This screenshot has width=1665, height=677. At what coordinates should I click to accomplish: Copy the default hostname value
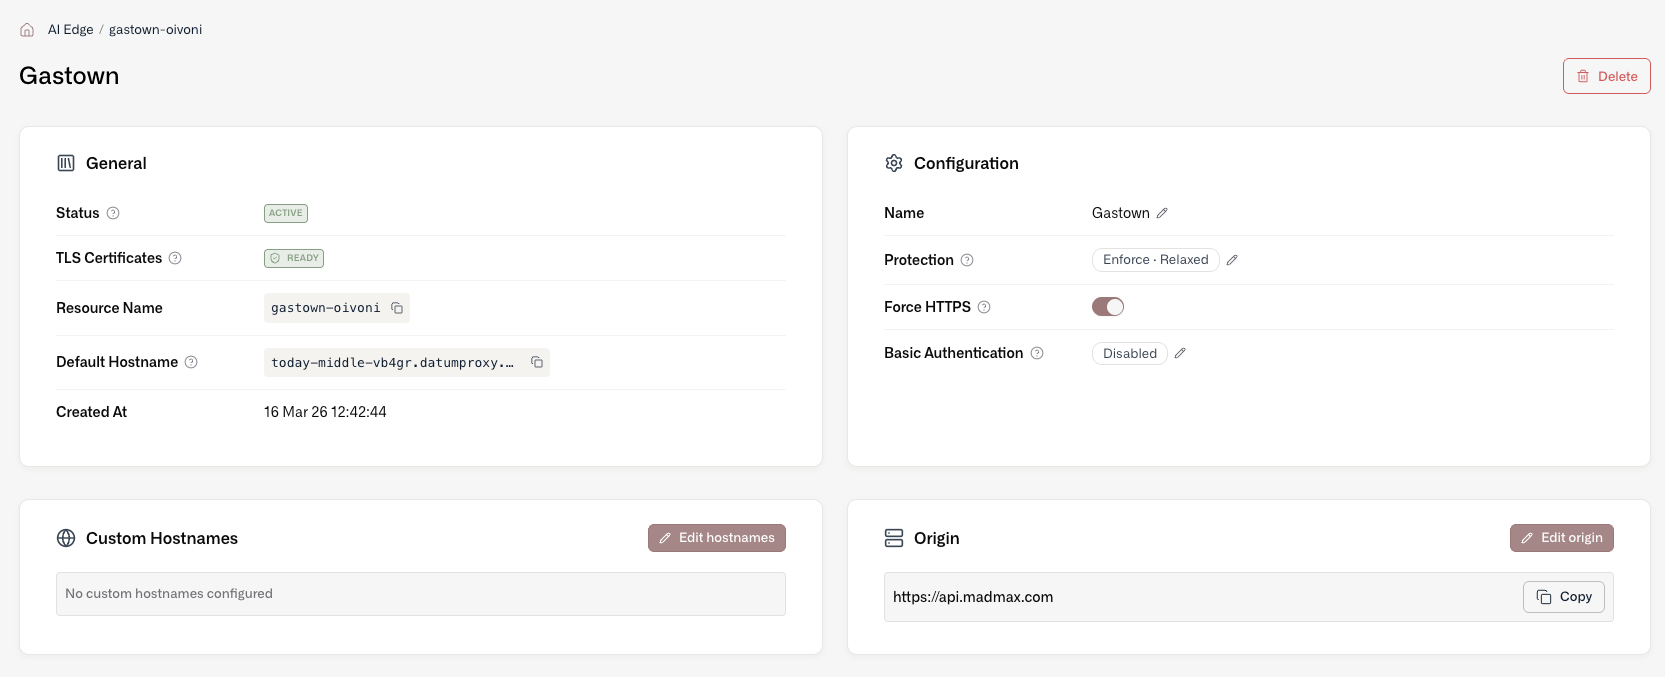coord(537,362)
